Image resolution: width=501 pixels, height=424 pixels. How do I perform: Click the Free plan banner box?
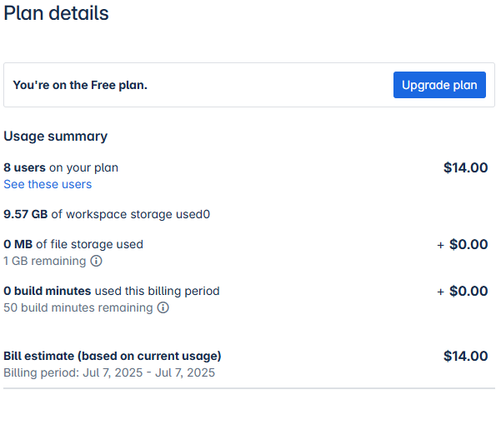coord(249,85)
